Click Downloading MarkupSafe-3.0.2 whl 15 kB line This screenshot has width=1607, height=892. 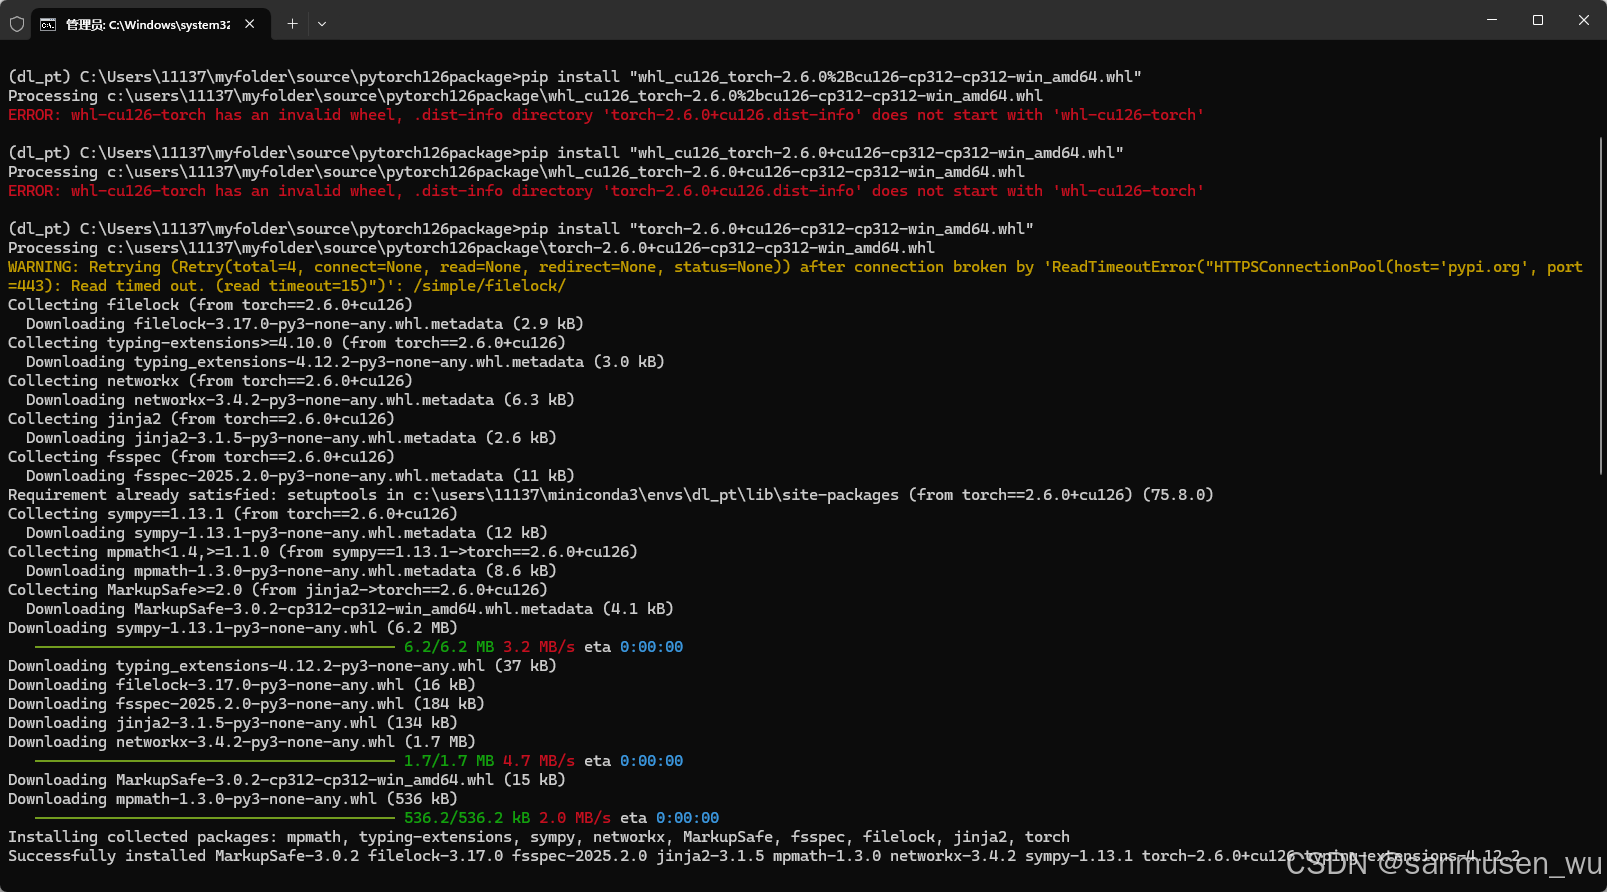pyautogui.click(x=286, y=780)
